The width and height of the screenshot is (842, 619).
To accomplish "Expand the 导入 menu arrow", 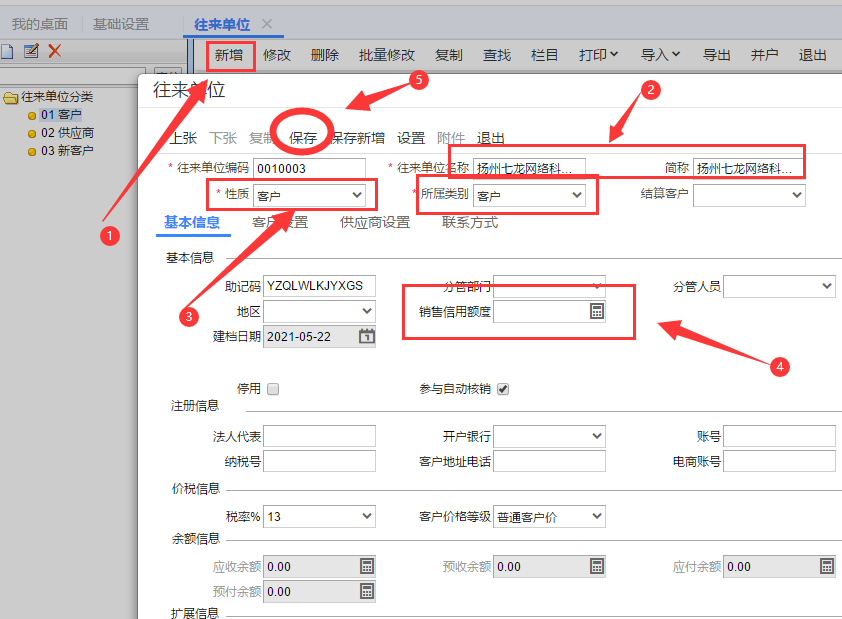I will click(x=676, y=54).
